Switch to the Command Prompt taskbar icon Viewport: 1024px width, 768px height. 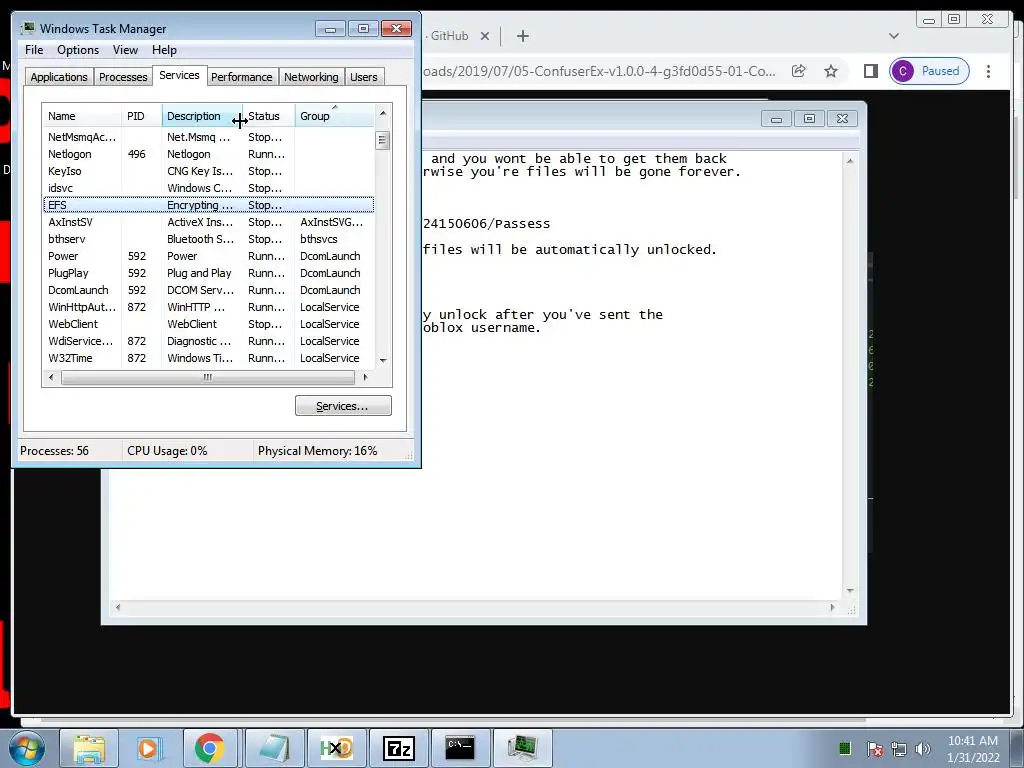460,748
